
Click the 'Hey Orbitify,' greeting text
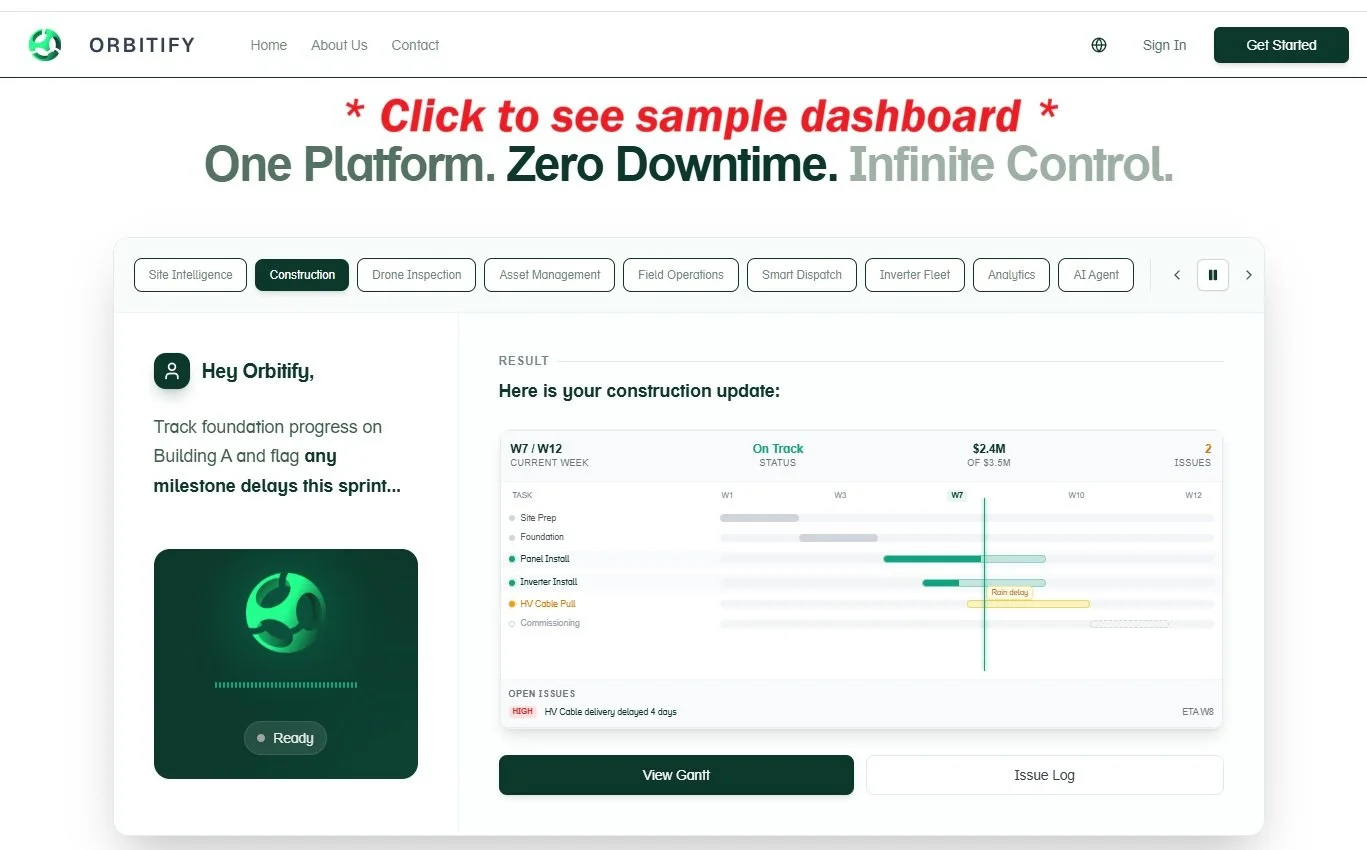tap(258, 371)
